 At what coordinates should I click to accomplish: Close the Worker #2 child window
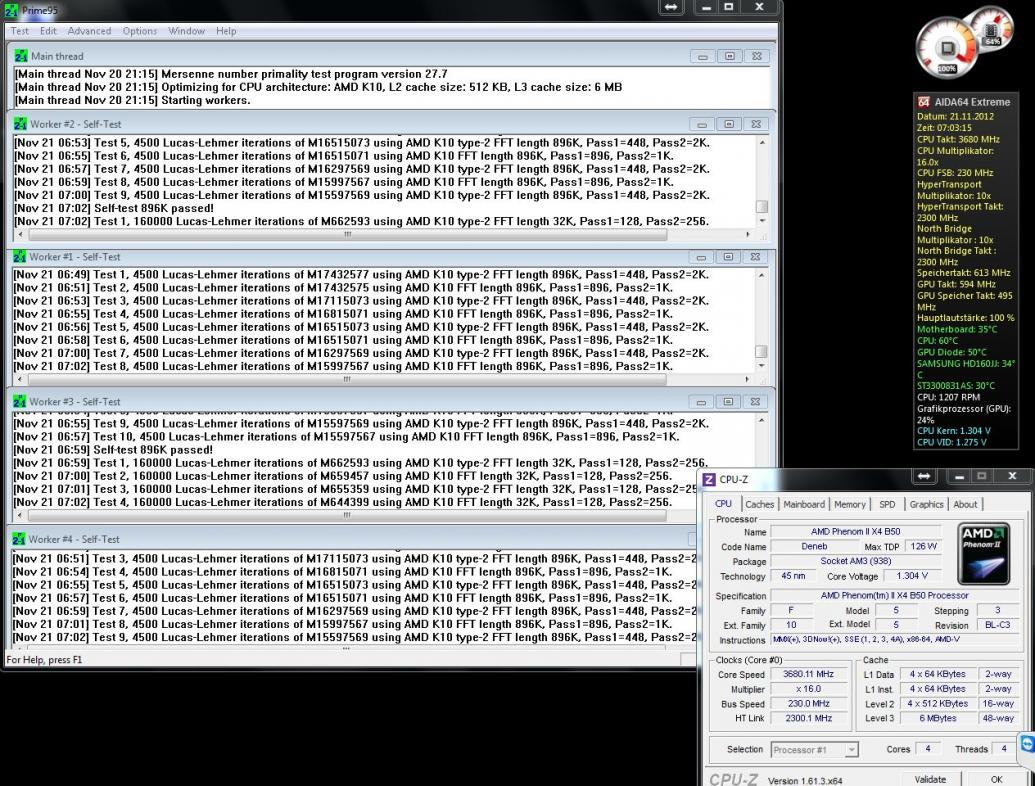[756, 124]
